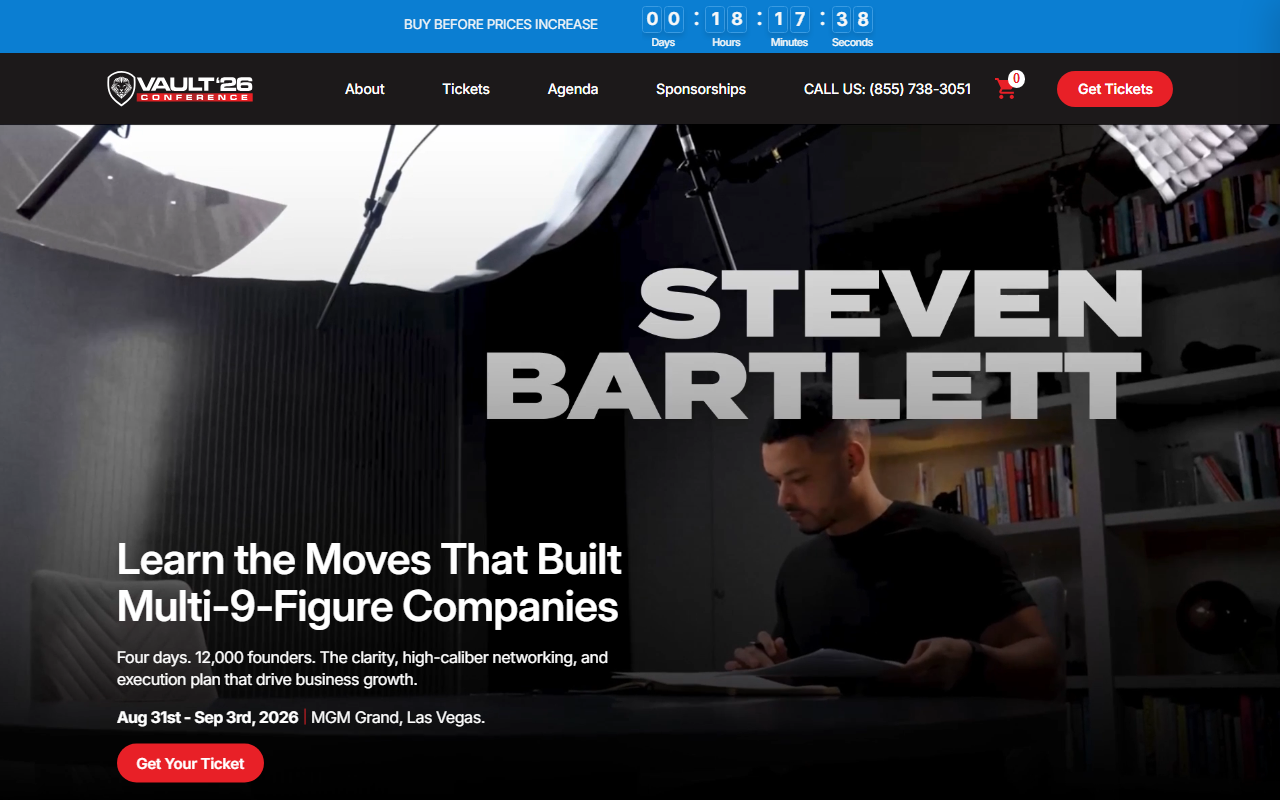
Task: Select the Seconds countdown label
Action: [852, 42]
